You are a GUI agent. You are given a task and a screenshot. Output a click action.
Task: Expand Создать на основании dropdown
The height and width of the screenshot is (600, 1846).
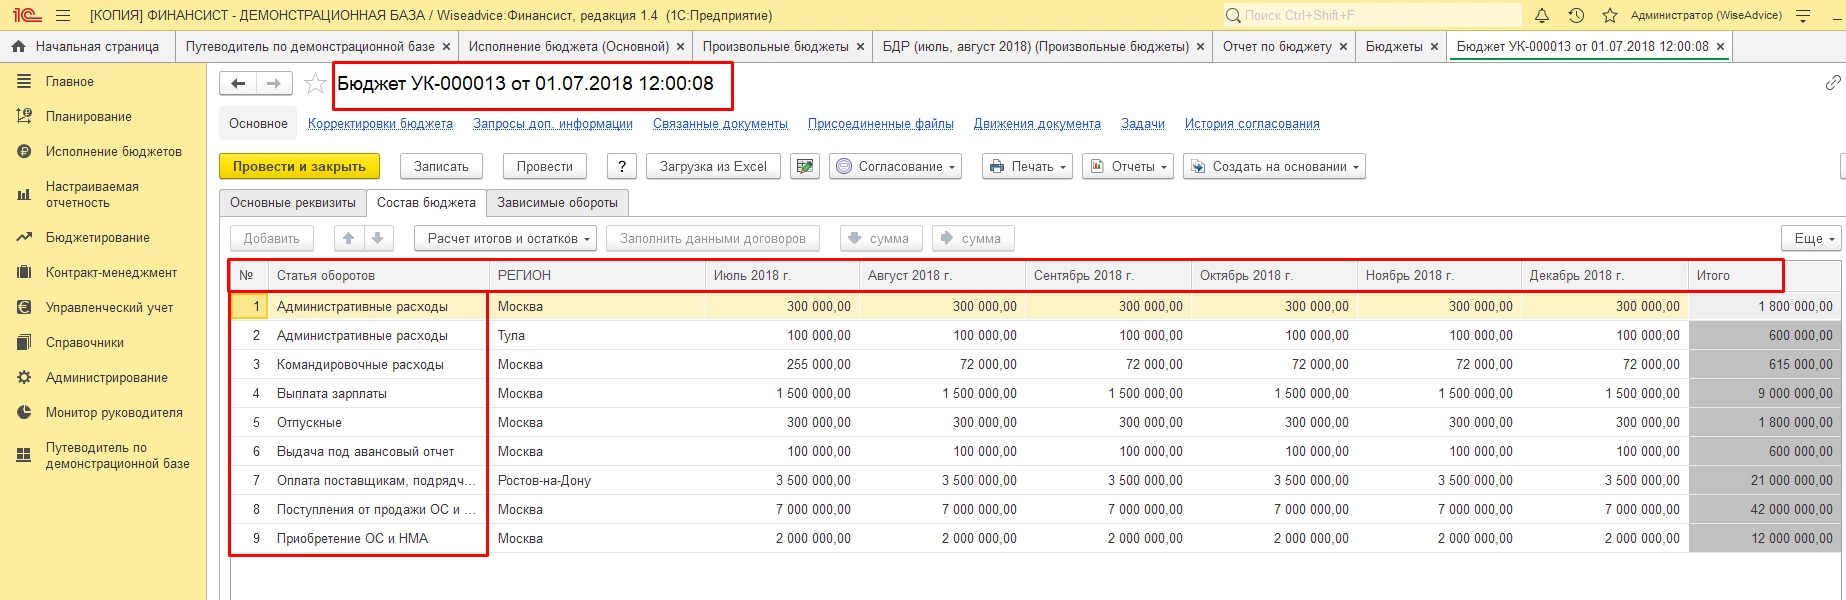pyautogui.click(x=1274, y=167)
